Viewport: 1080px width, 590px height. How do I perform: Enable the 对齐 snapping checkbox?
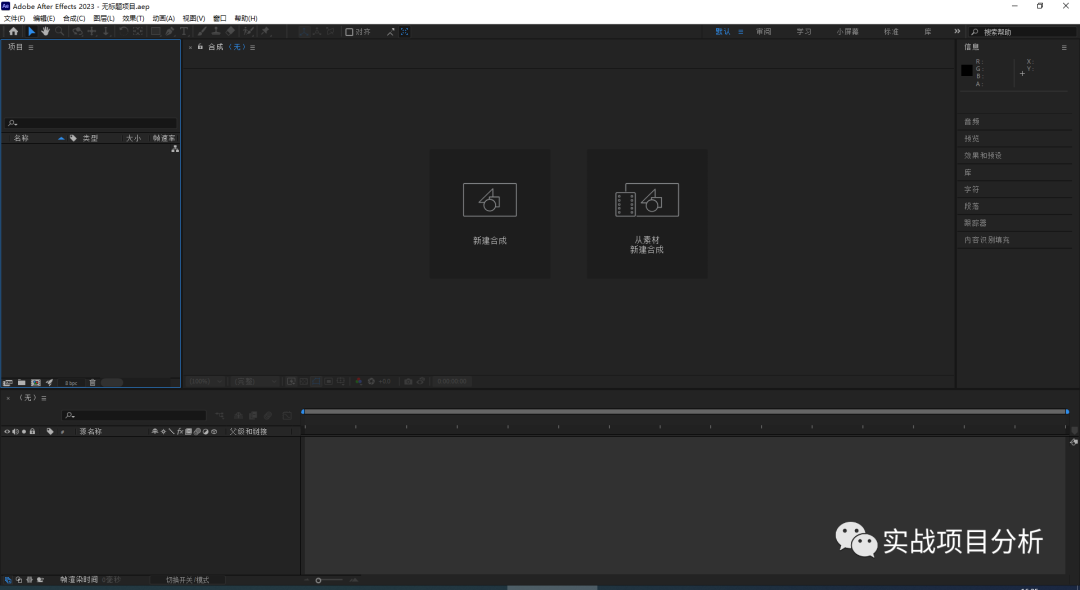[x=347, y=31]
